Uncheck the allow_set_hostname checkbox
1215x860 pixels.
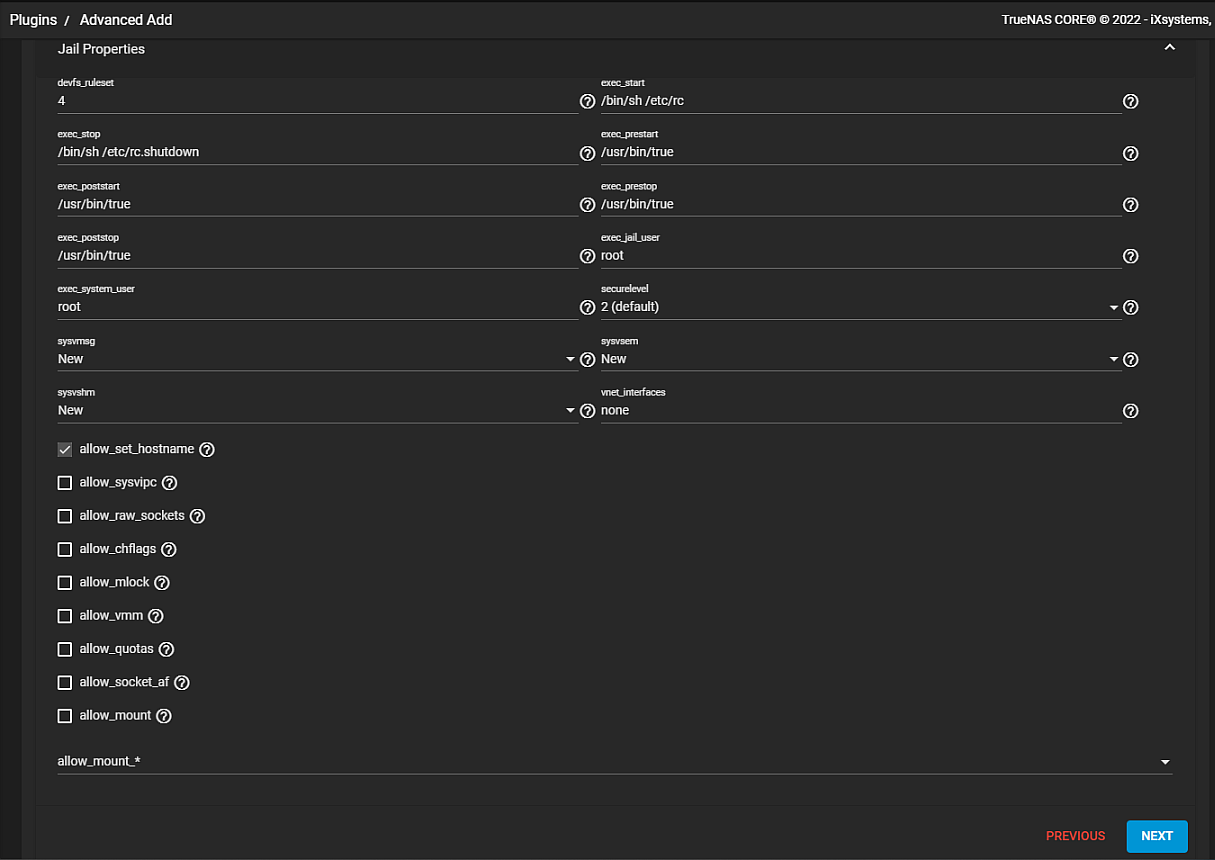tap(65, 450)
